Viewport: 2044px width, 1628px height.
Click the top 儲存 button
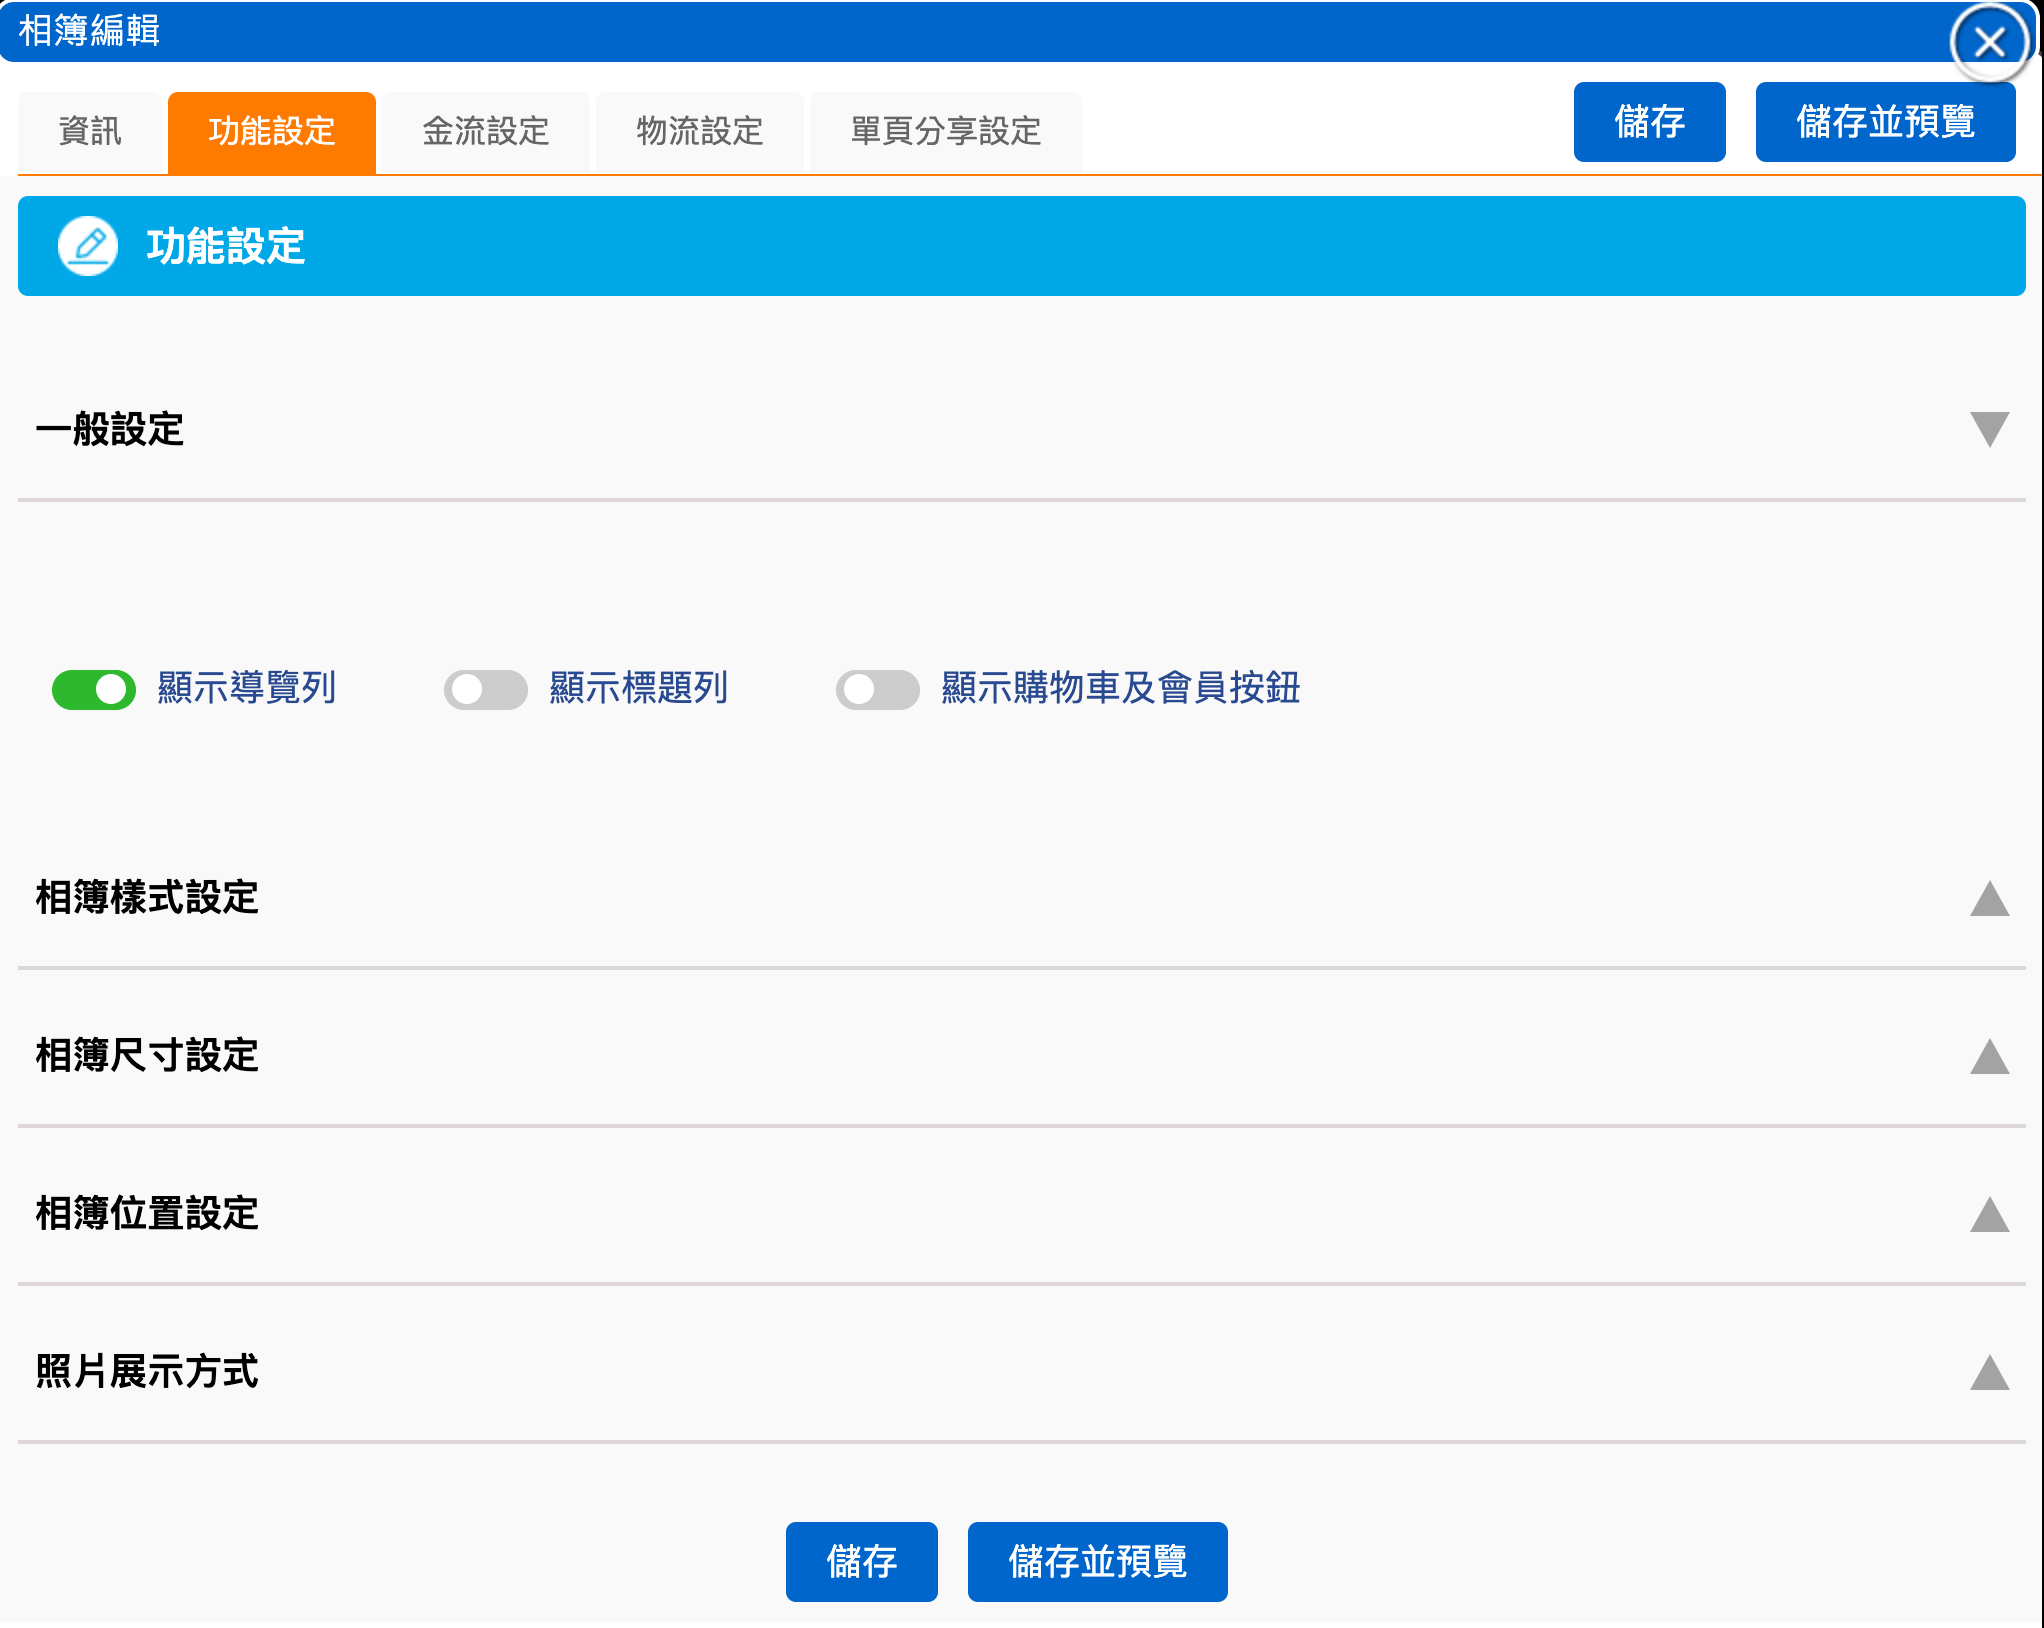(1650, 122)
